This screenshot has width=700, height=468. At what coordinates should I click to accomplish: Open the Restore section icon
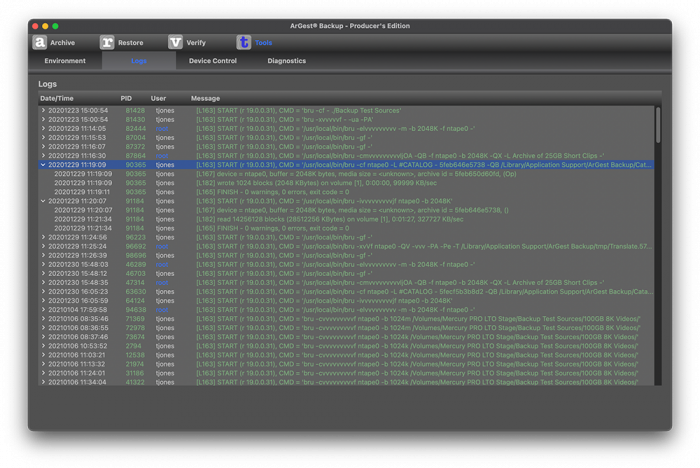tap(107, 42)
